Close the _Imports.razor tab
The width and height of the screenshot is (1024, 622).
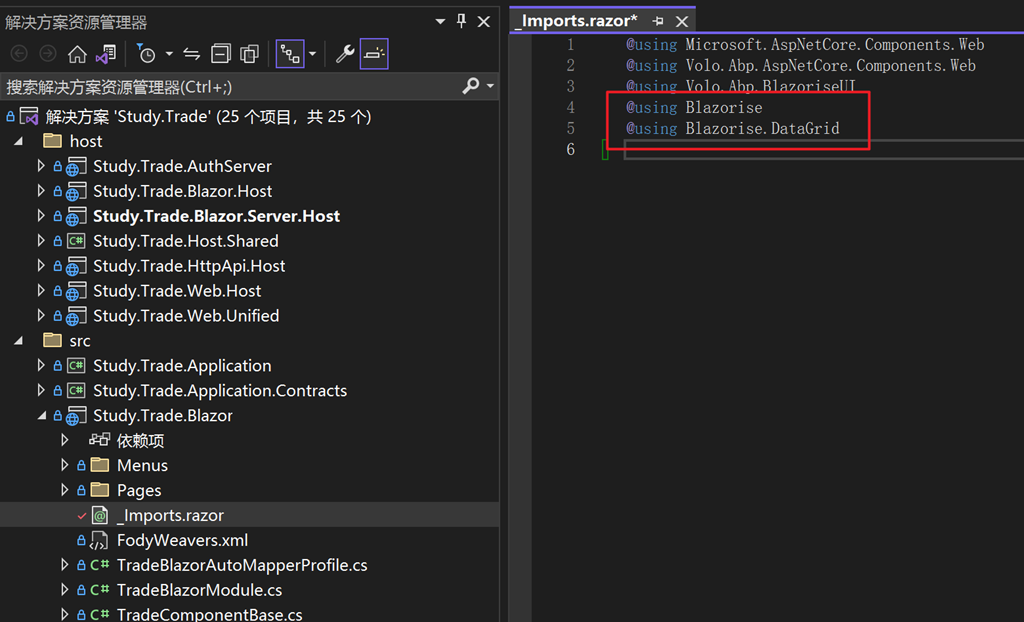pyautogui.click(x=682, y=22)
